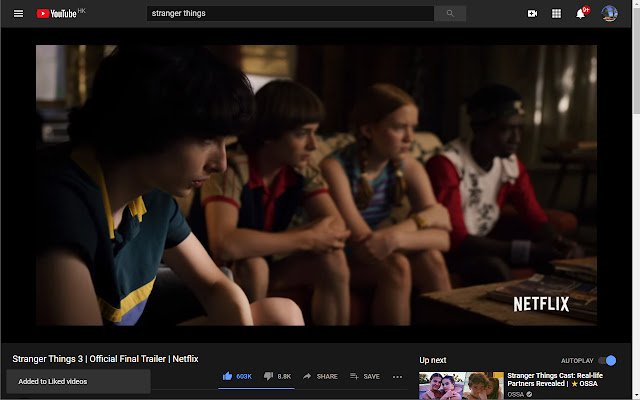The image size is (640, 400).
Task: Open the create video camera icon
Action: [x=532, y=13]
